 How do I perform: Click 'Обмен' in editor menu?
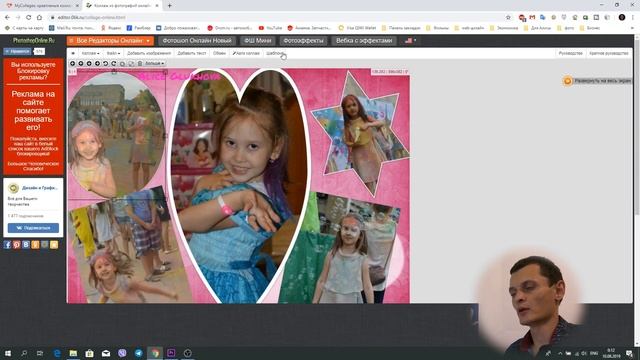pos(219,53)
